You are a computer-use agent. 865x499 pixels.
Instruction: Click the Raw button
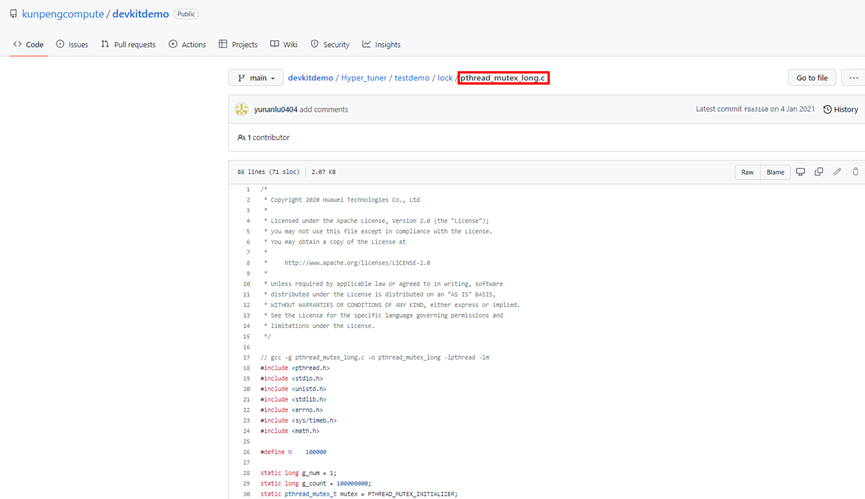point(747,172)
